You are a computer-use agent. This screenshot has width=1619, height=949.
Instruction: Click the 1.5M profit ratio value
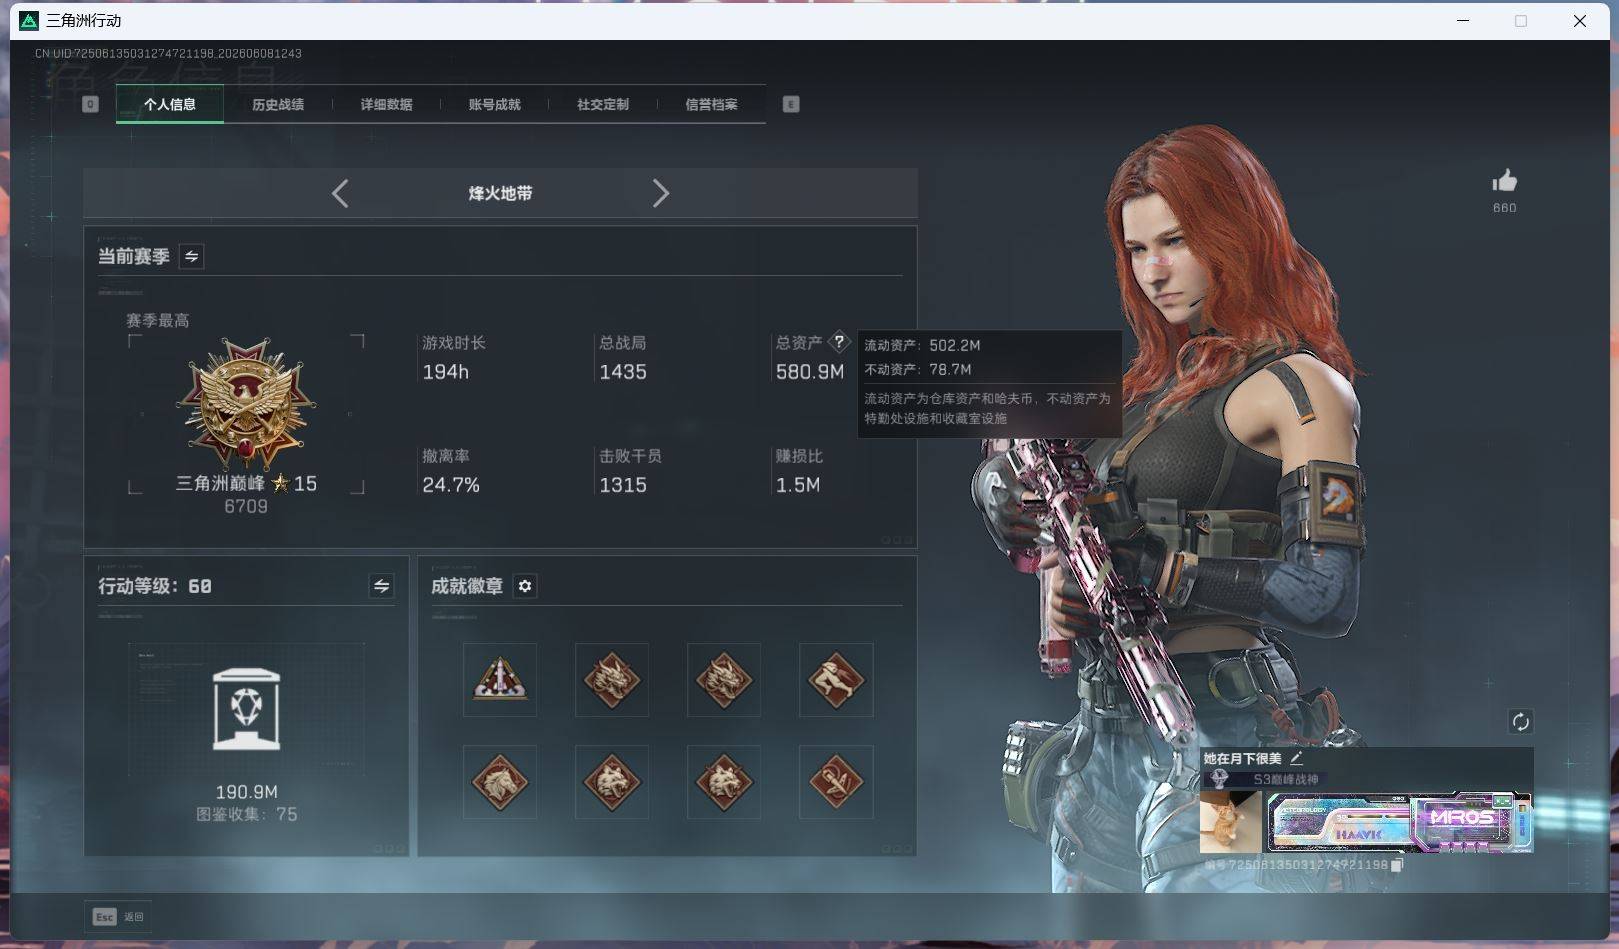click(798, 485)
